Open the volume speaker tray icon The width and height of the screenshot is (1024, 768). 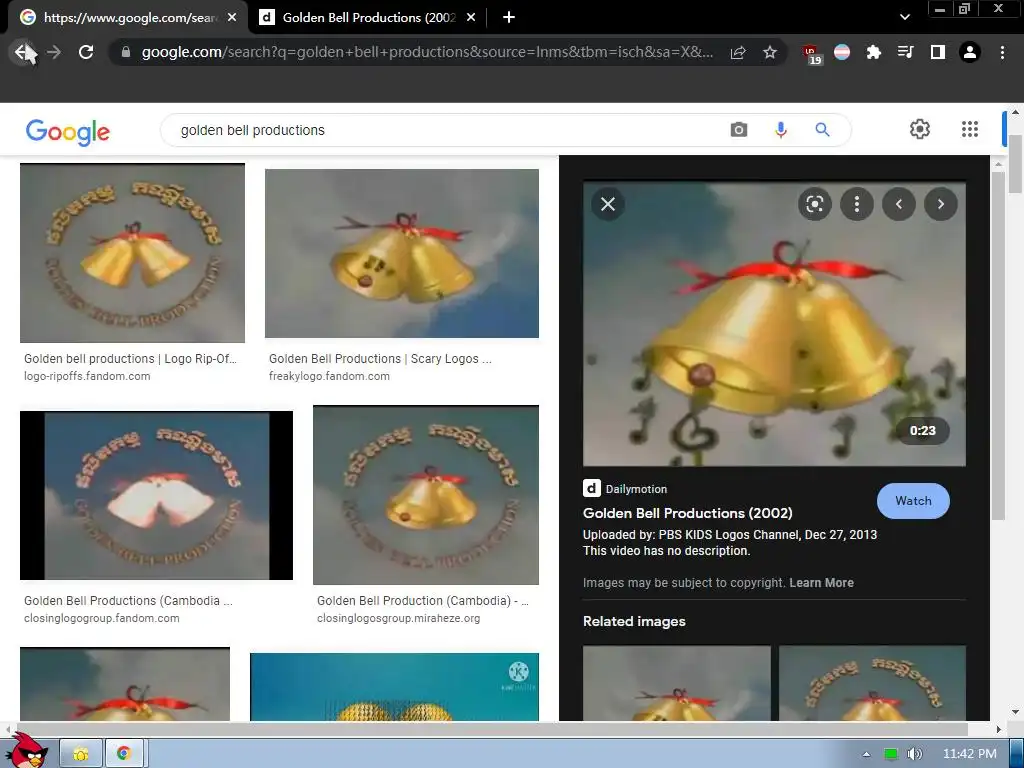pos(914,754)
